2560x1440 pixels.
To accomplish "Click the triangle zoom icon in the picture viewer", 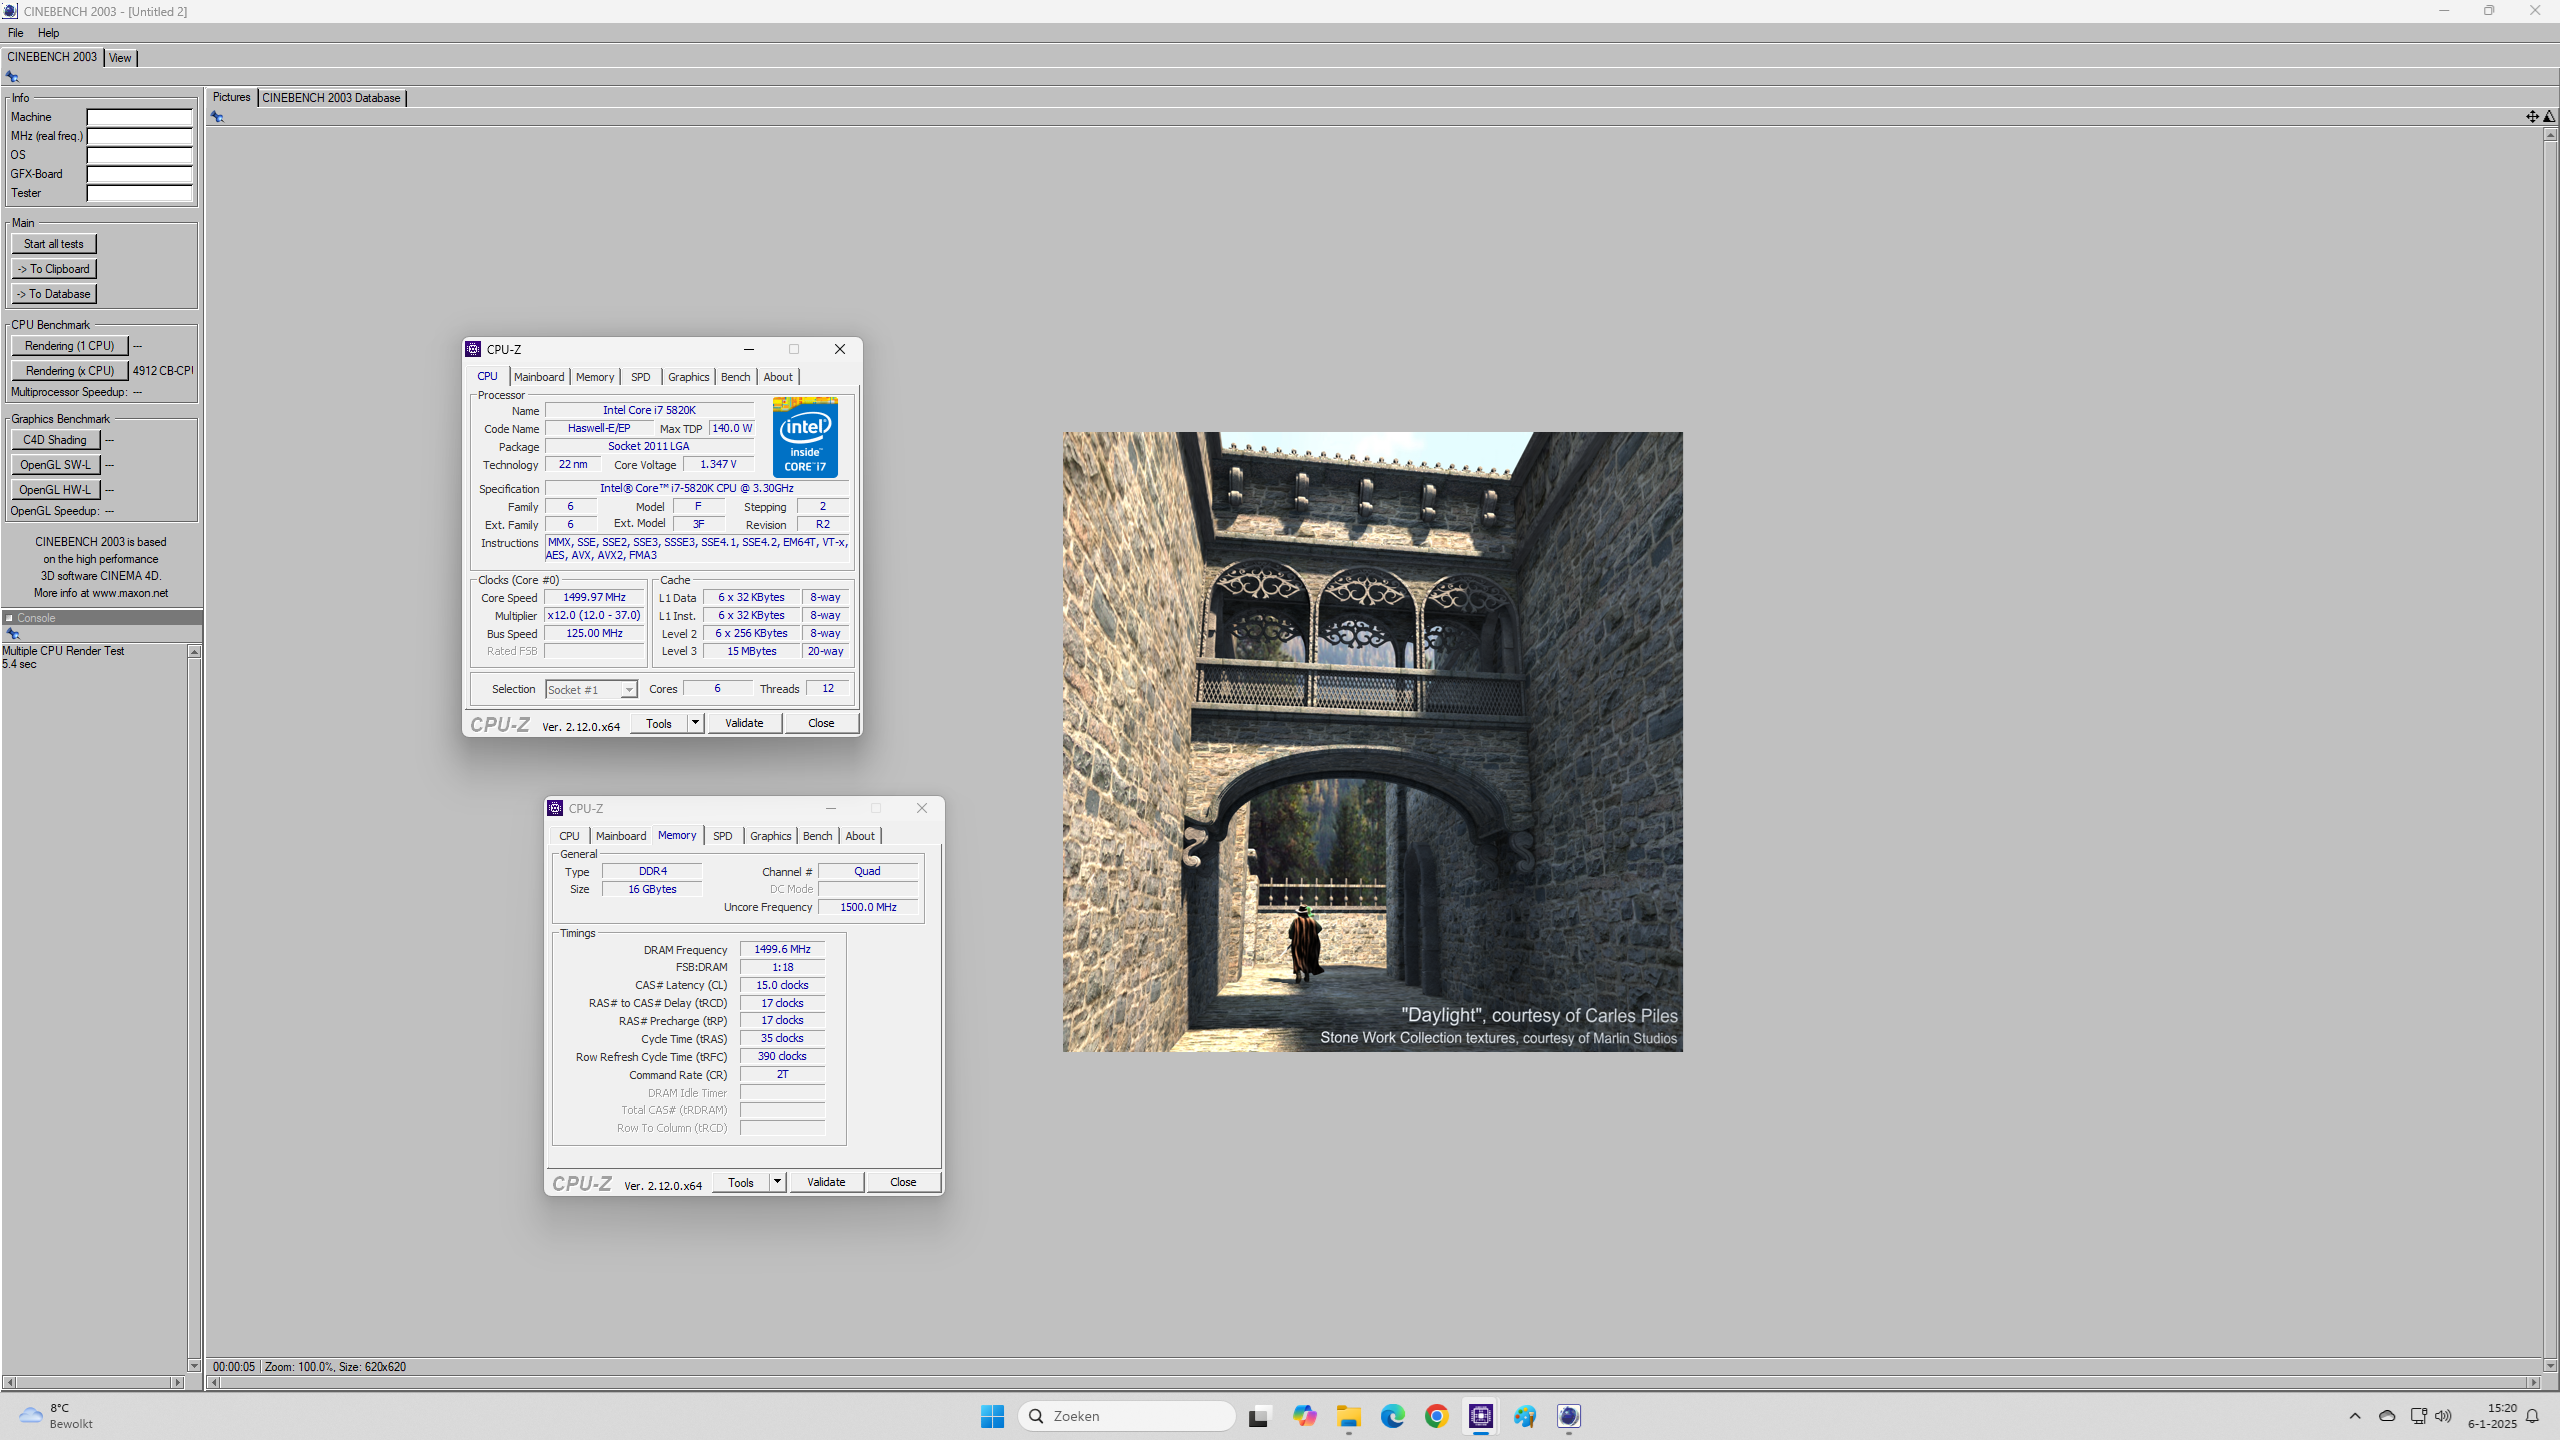I will pos(2549,117).
